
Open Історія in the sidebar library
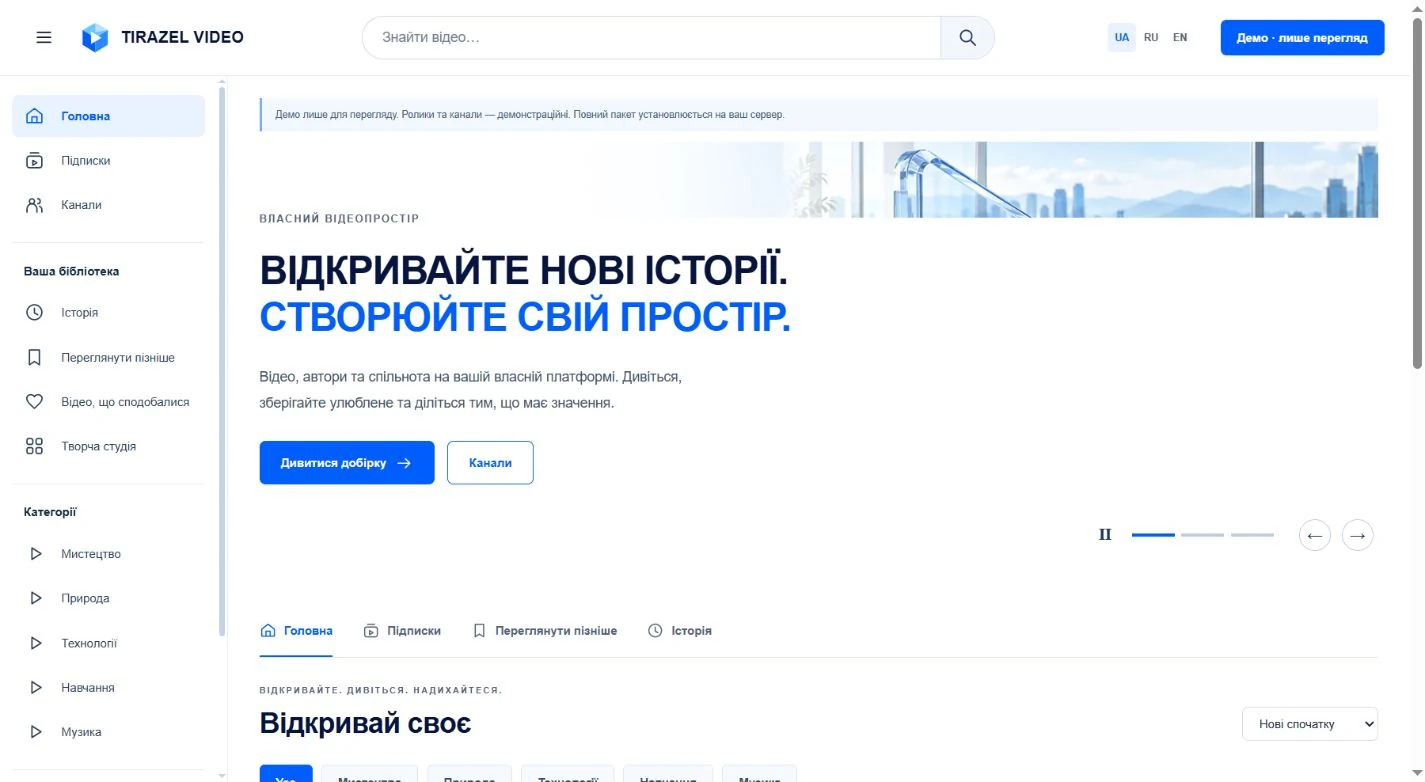(108, 312)
